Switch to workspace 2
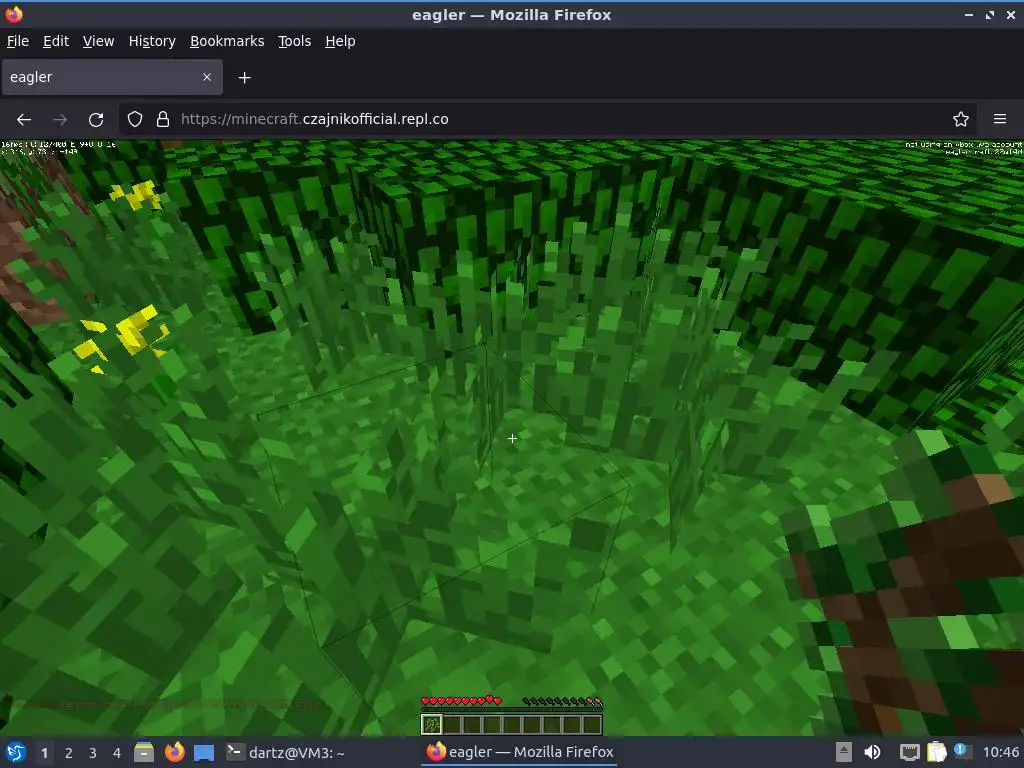The image size is (1024, 768). coord(69,753)
